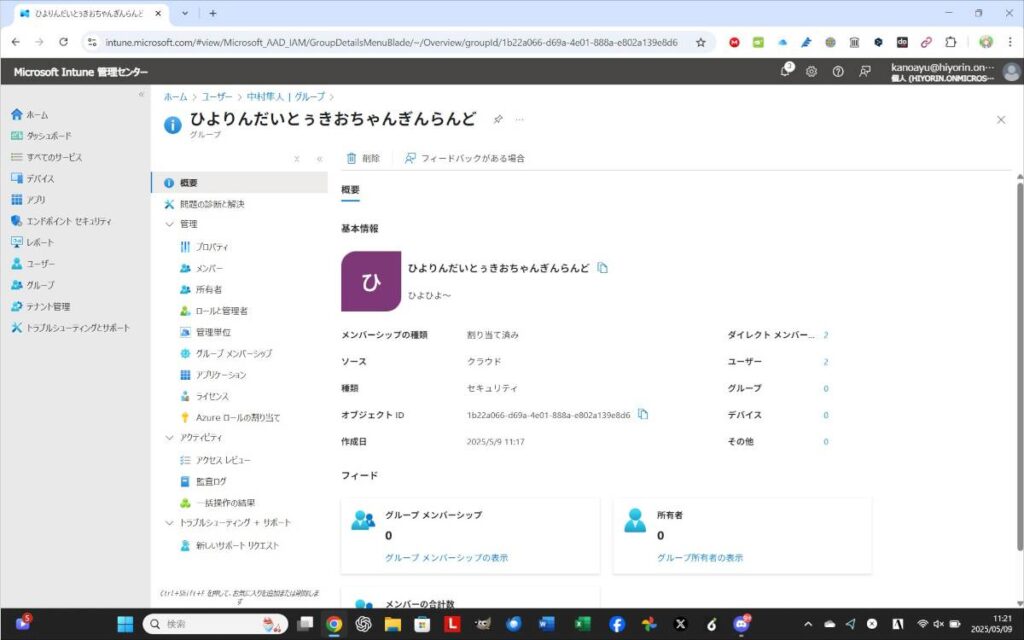Screen dimensions: 1024x640
Task: Show hidden system tray icons
Action: pos(808,624)
